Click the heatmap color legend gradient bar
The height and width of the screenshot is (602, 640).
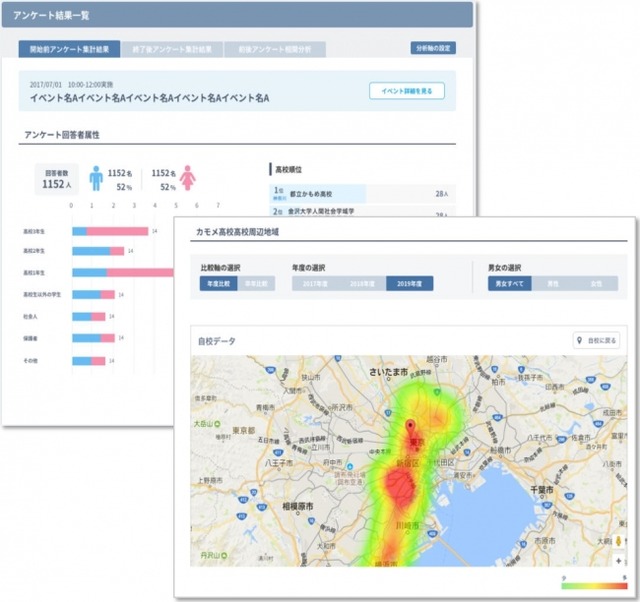click(x=593, y=587)
